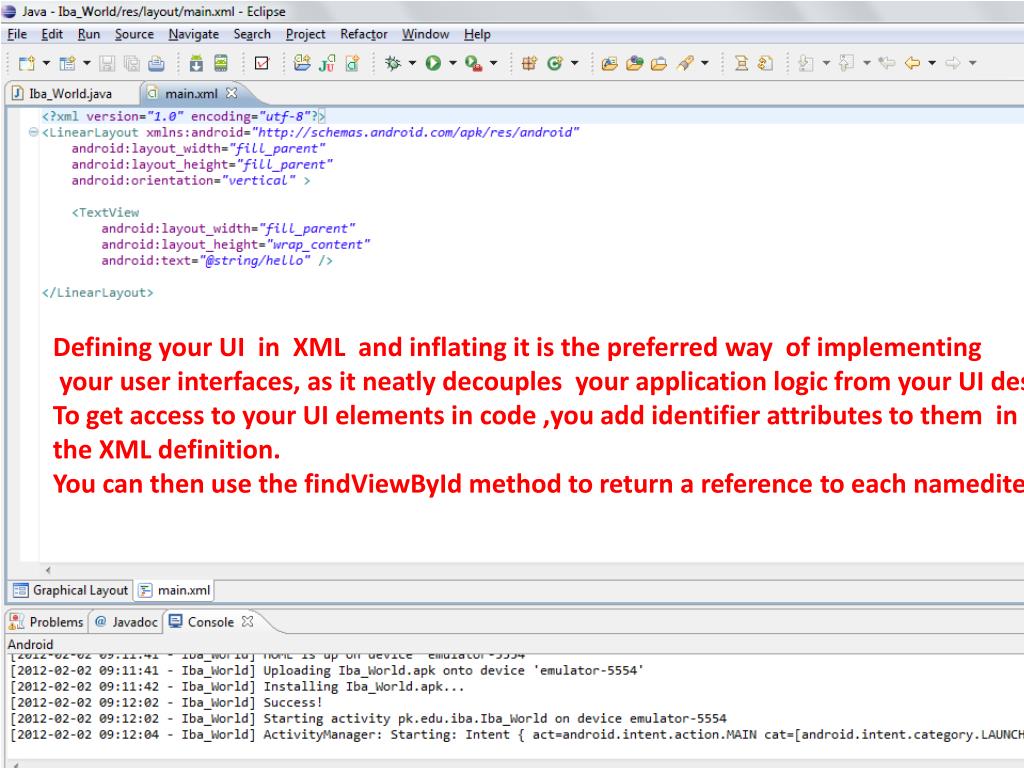Collapse the LinearLayout fold marker in editor
1024x768 pixels.
click(33, 133)
